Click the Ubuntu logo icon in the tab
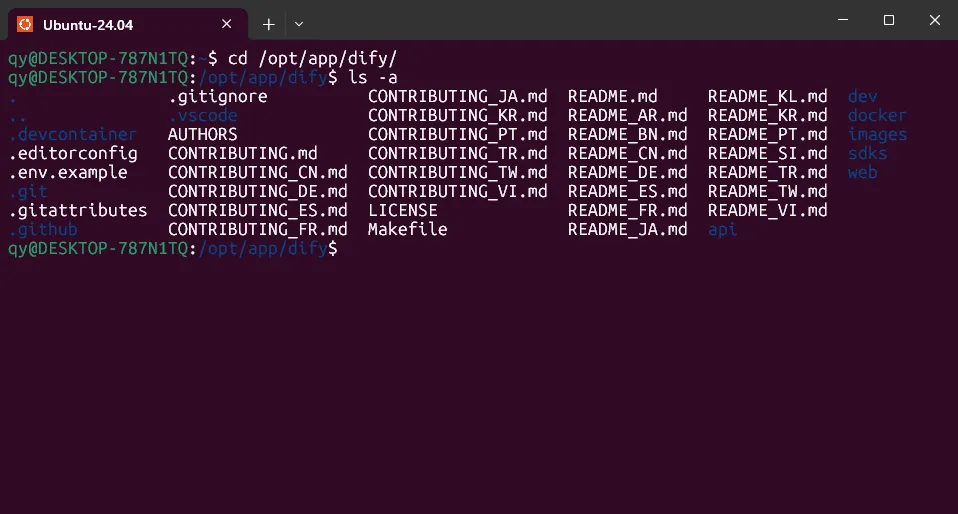The height and width of the screenshot is (514, 958). click(25, 23)
